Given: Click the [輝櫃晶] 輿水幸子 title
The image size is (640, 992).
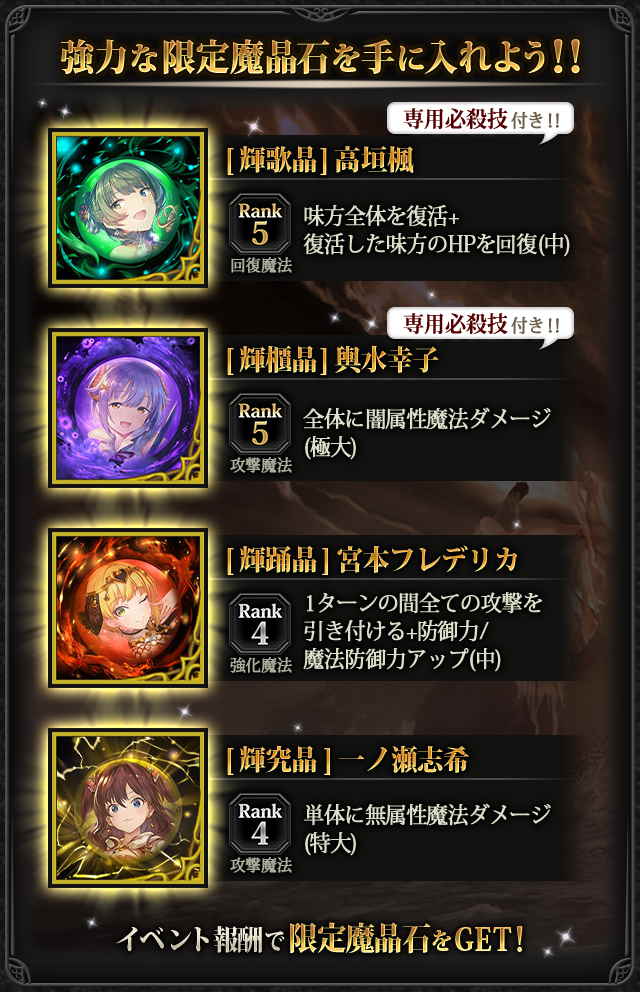Looking at the screenshot, I should (x=333, y=359).
